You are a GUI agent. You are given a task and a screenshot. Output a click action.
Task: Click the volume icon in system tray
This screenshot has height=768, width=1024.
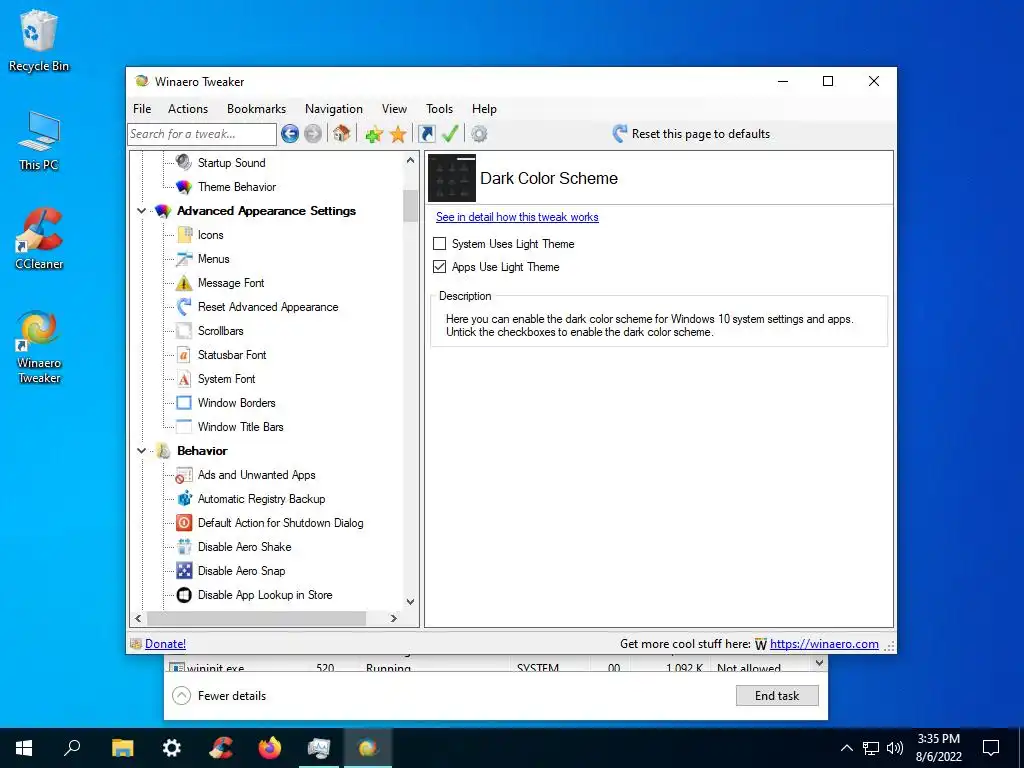(895, 748)
